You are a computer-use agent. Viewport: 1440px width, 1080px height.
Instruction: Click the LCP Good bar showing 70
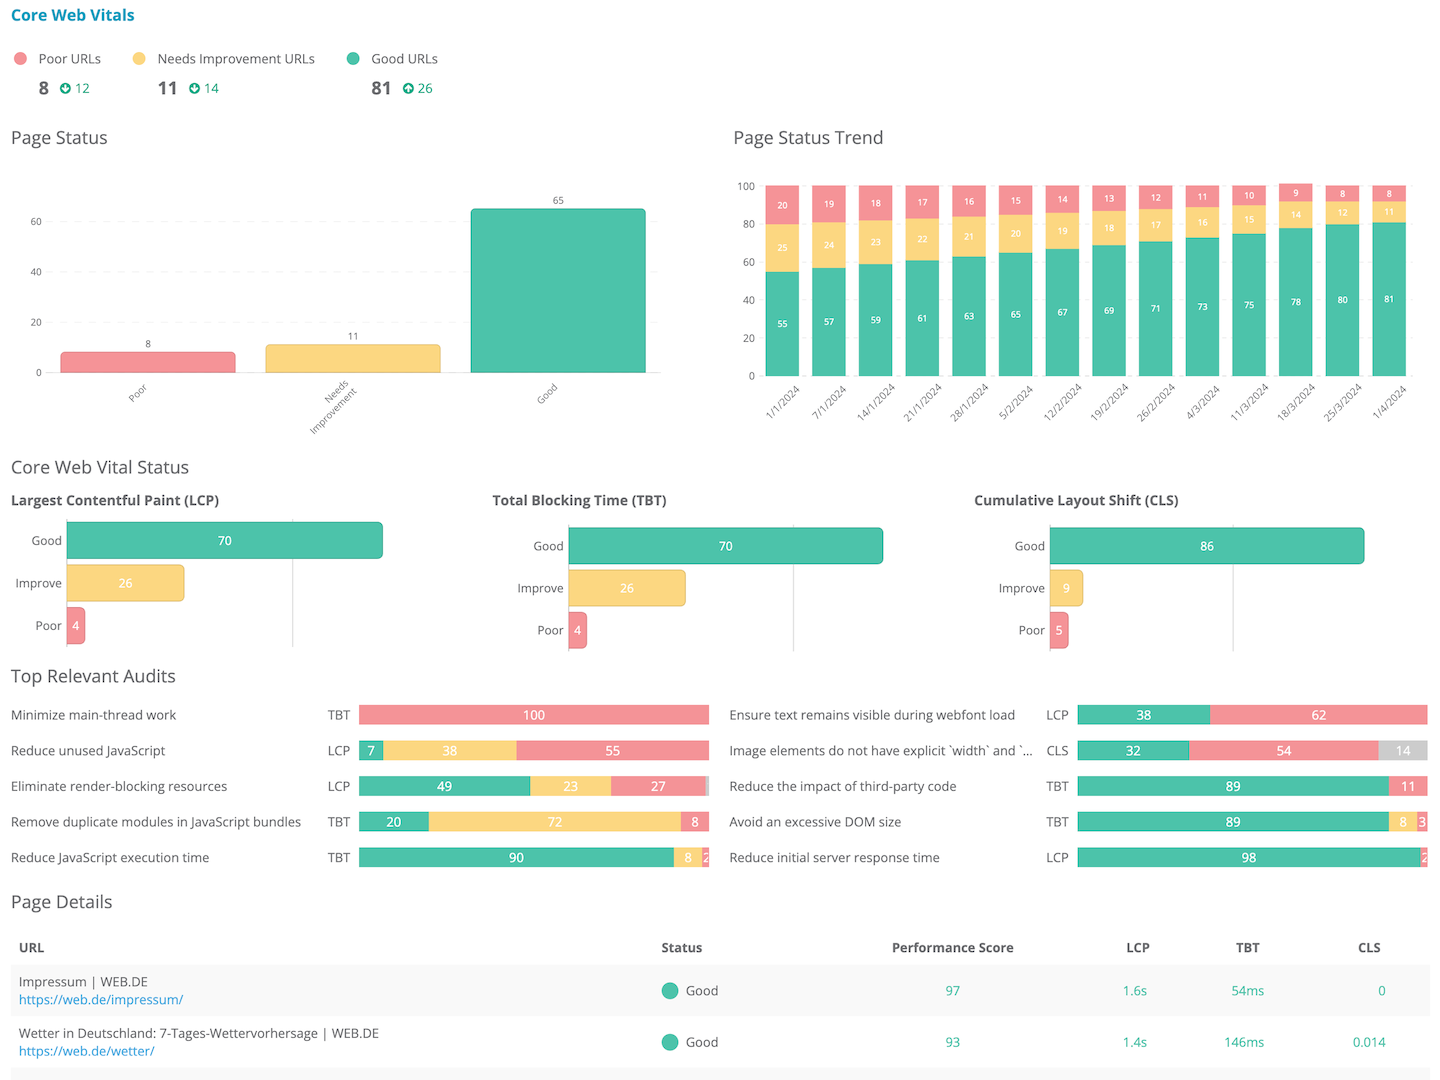225,540
